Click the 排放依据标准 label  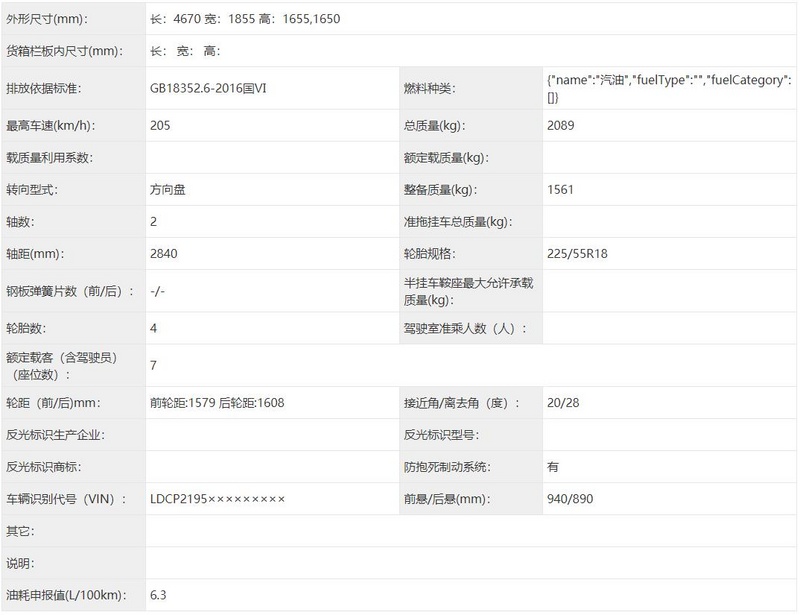43,88
